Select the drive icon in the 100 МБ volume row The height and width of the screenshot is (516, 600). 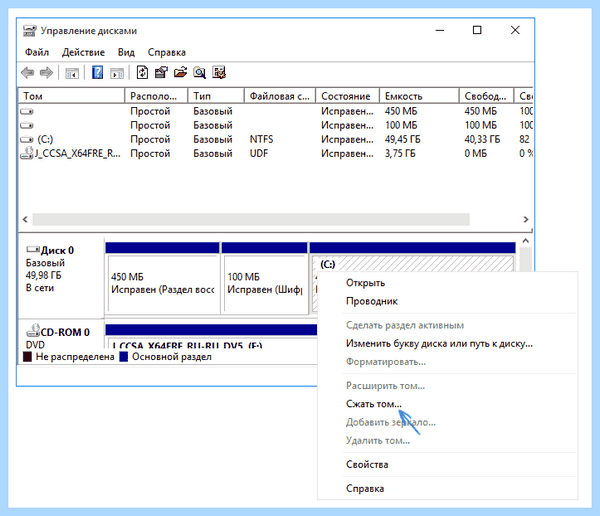tap(27, 125)
